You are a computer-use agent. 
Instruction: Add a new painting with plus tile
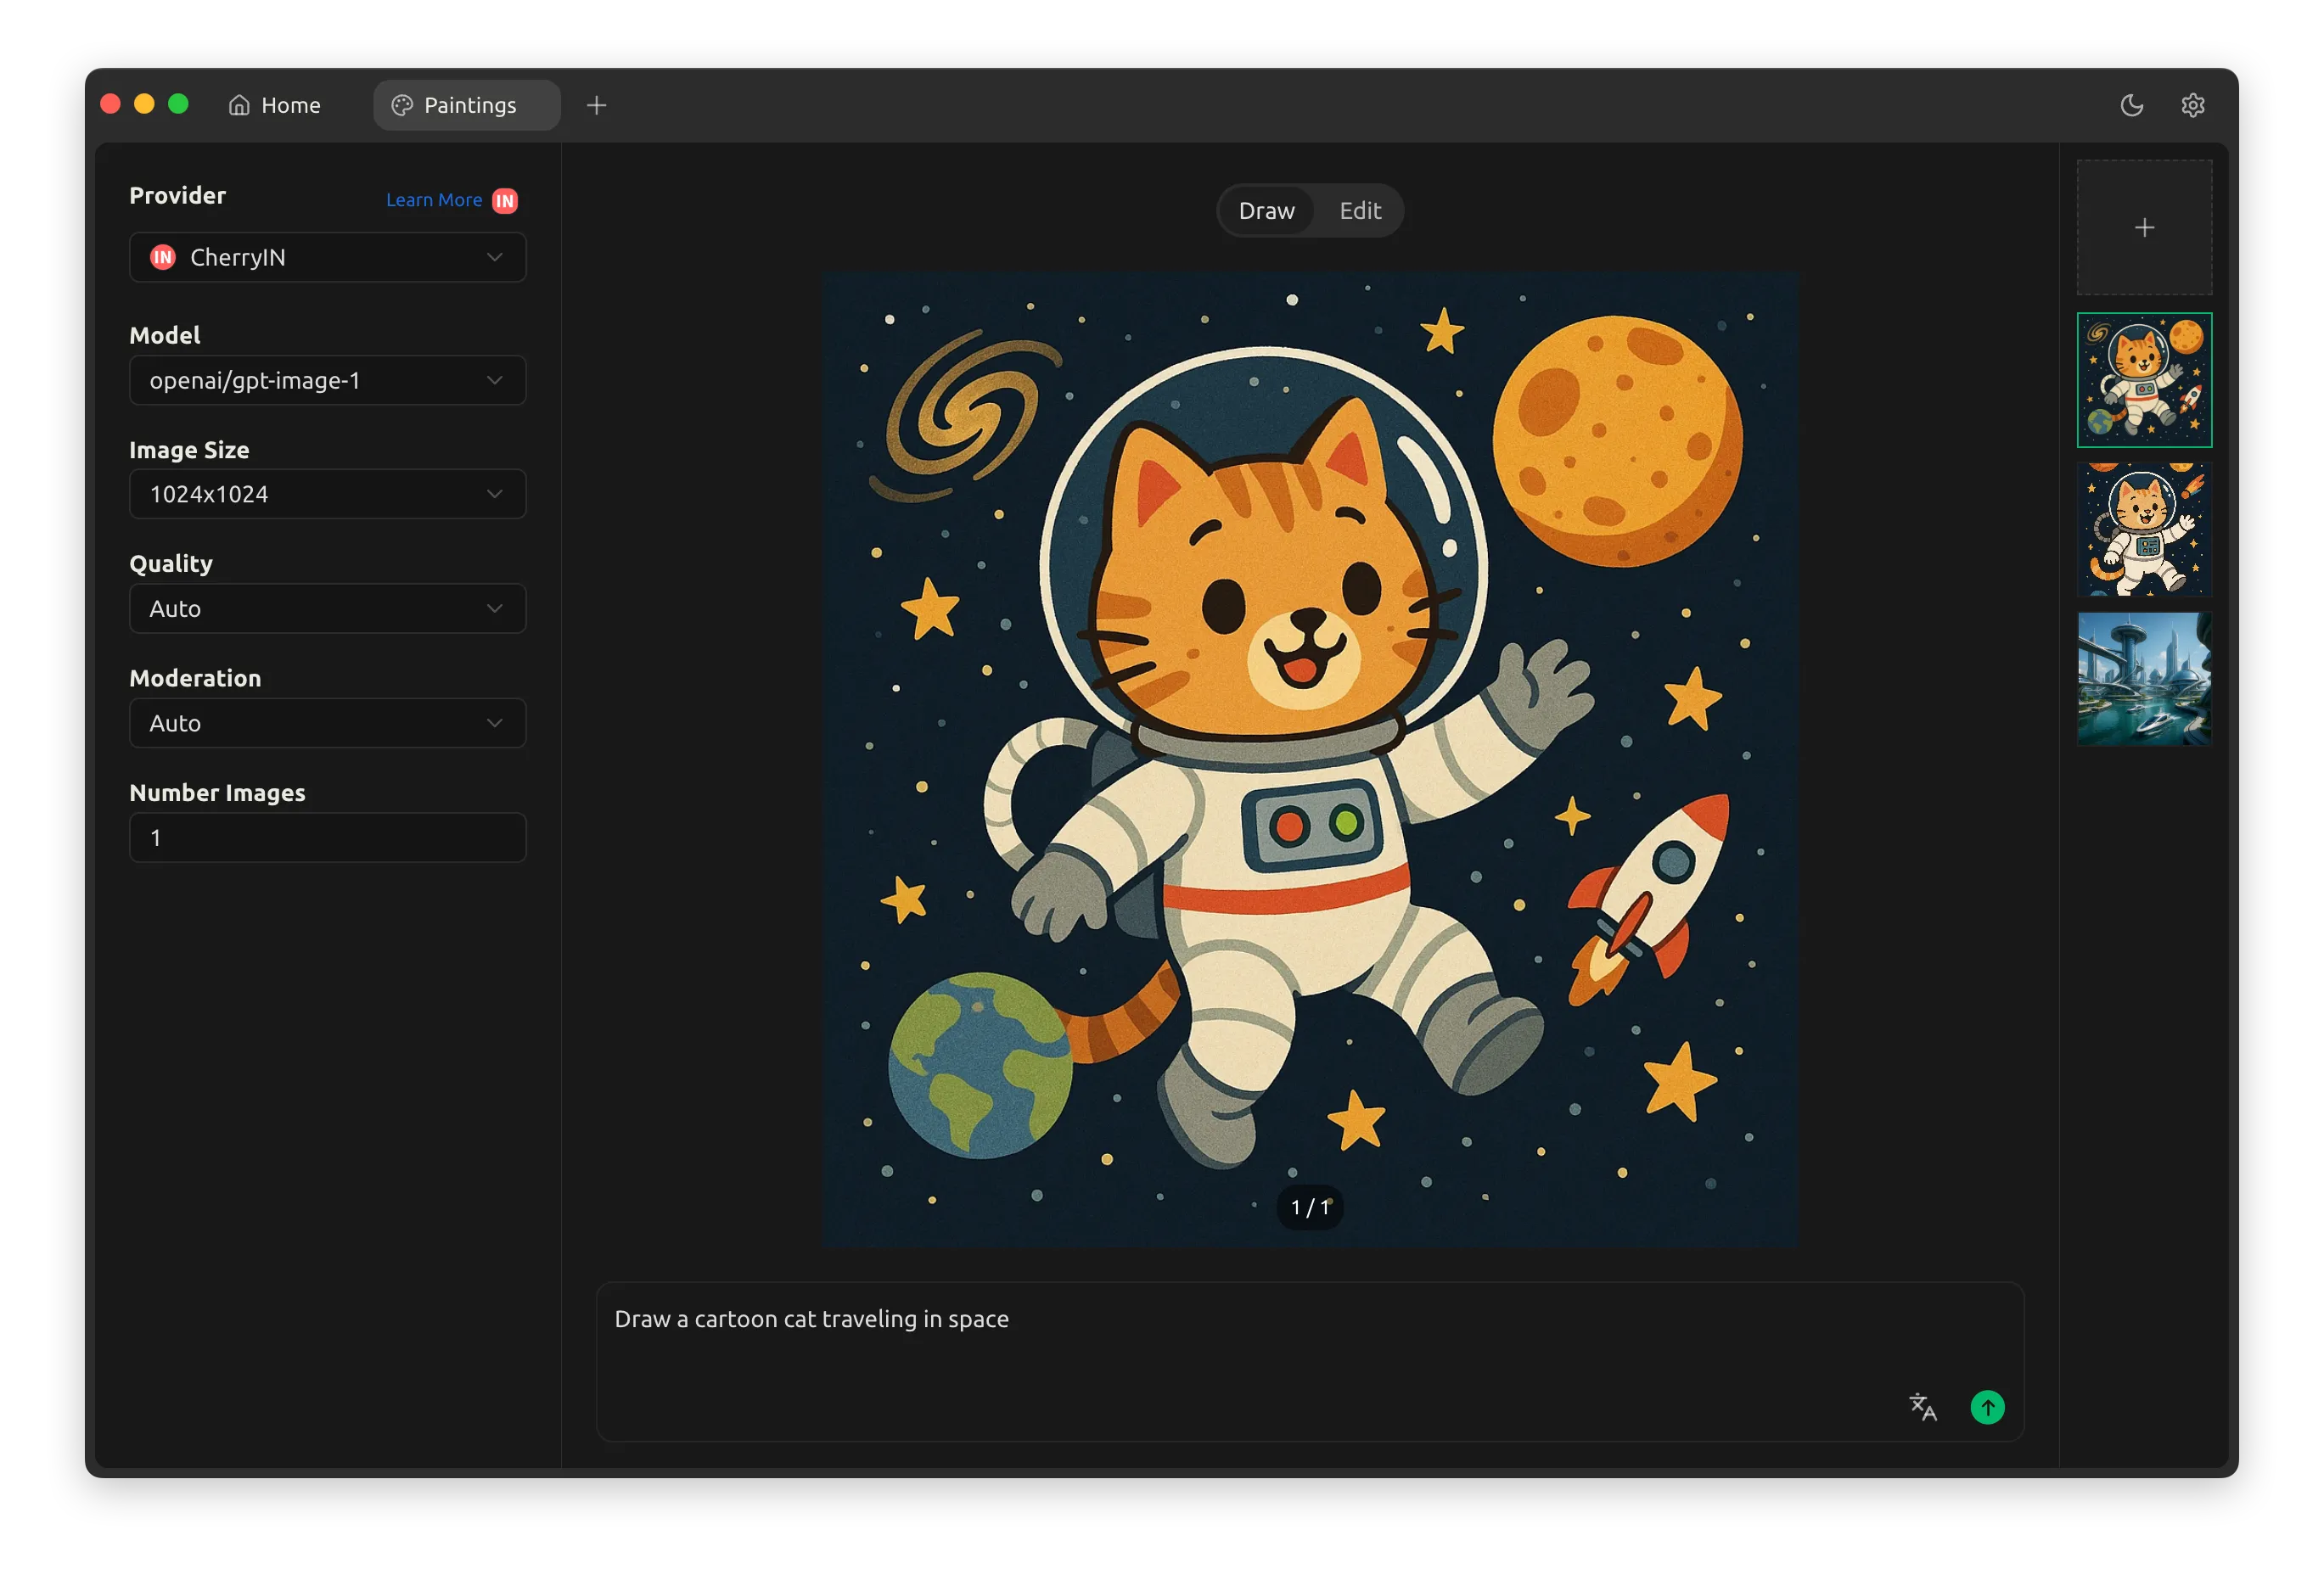tap(2144, 228)
